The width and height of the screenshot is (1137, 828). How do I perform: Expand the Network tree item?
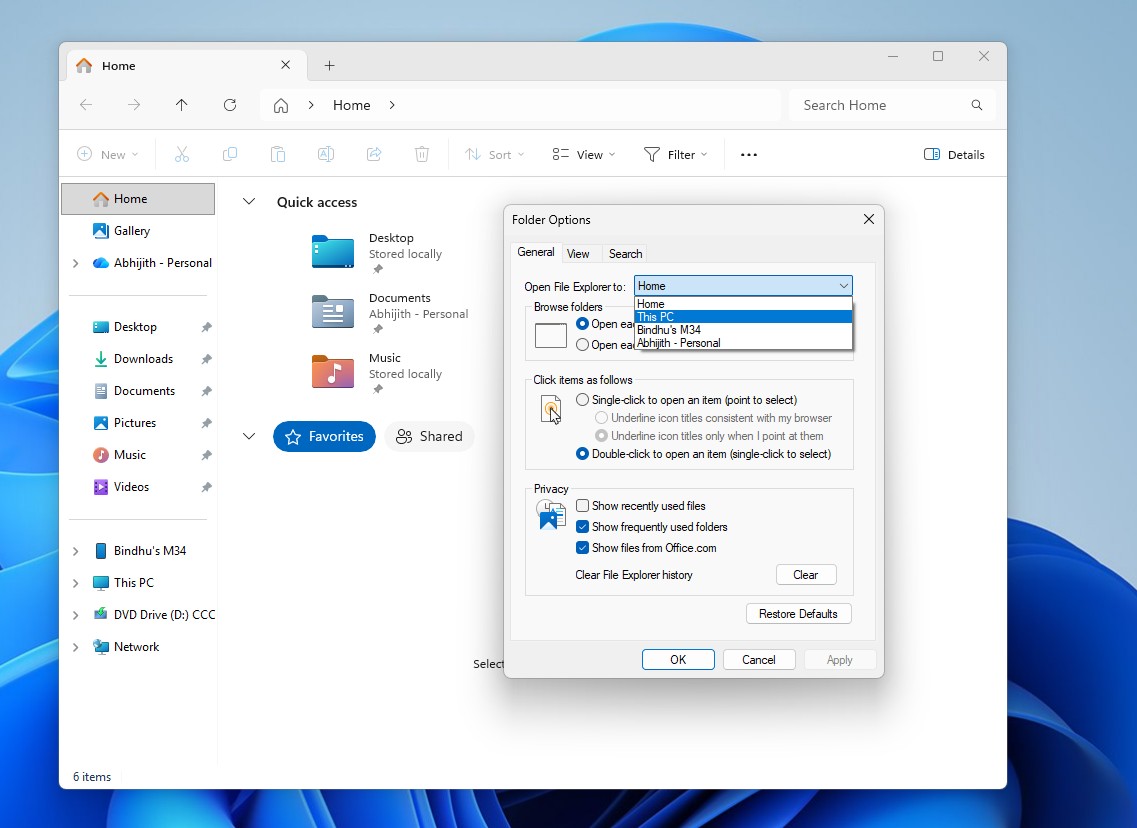76,647
